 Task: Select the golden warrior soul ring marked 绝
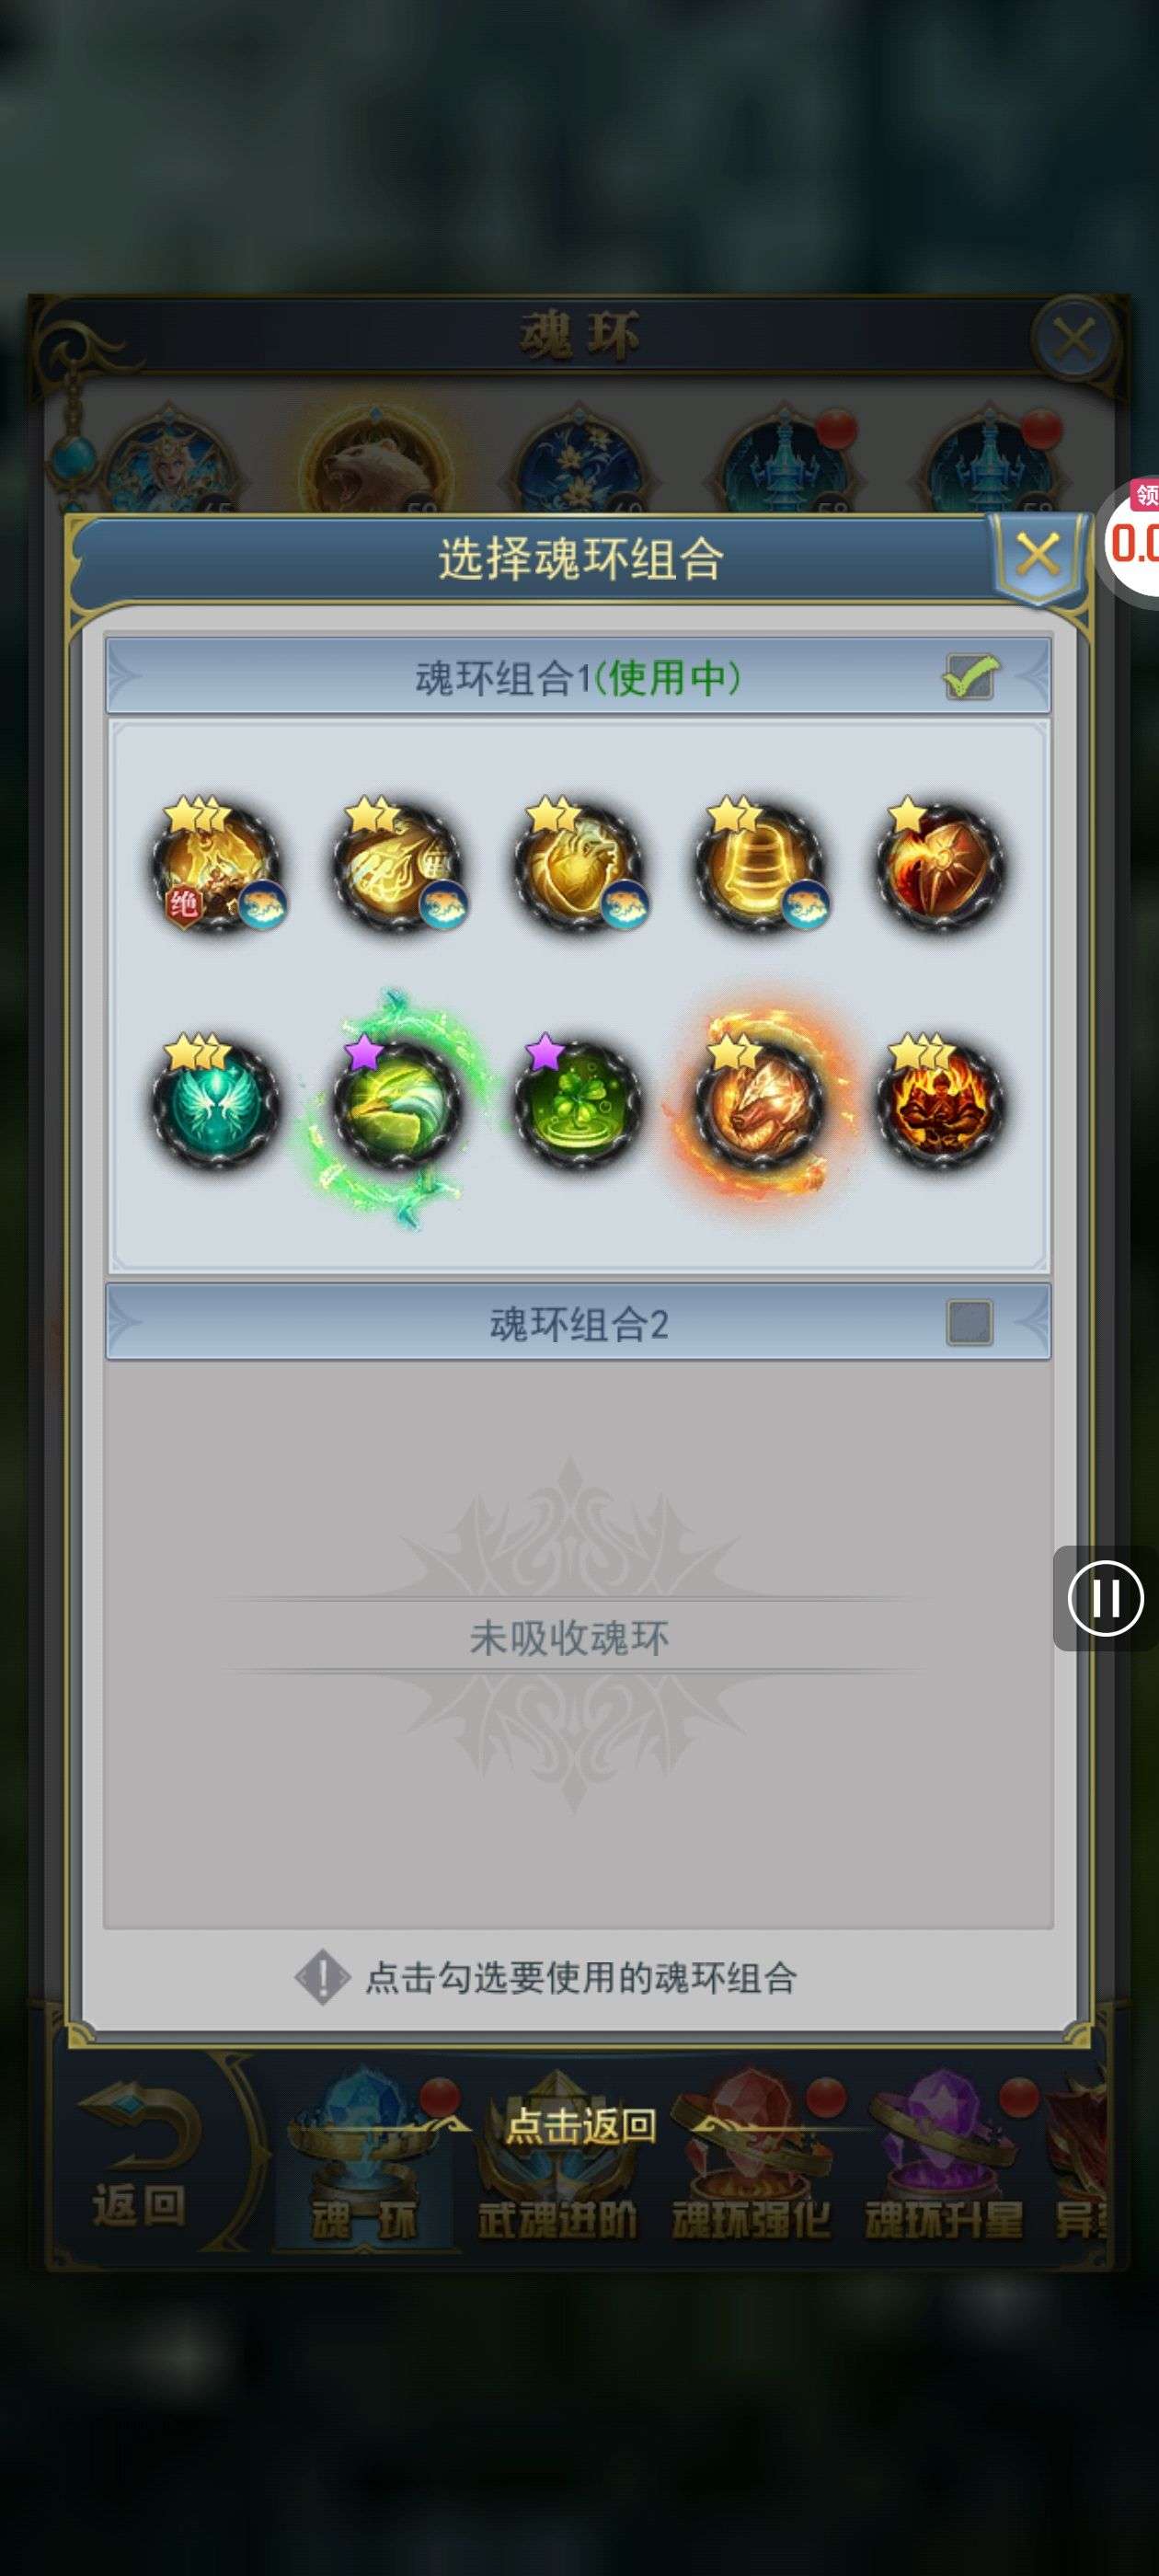216,866
